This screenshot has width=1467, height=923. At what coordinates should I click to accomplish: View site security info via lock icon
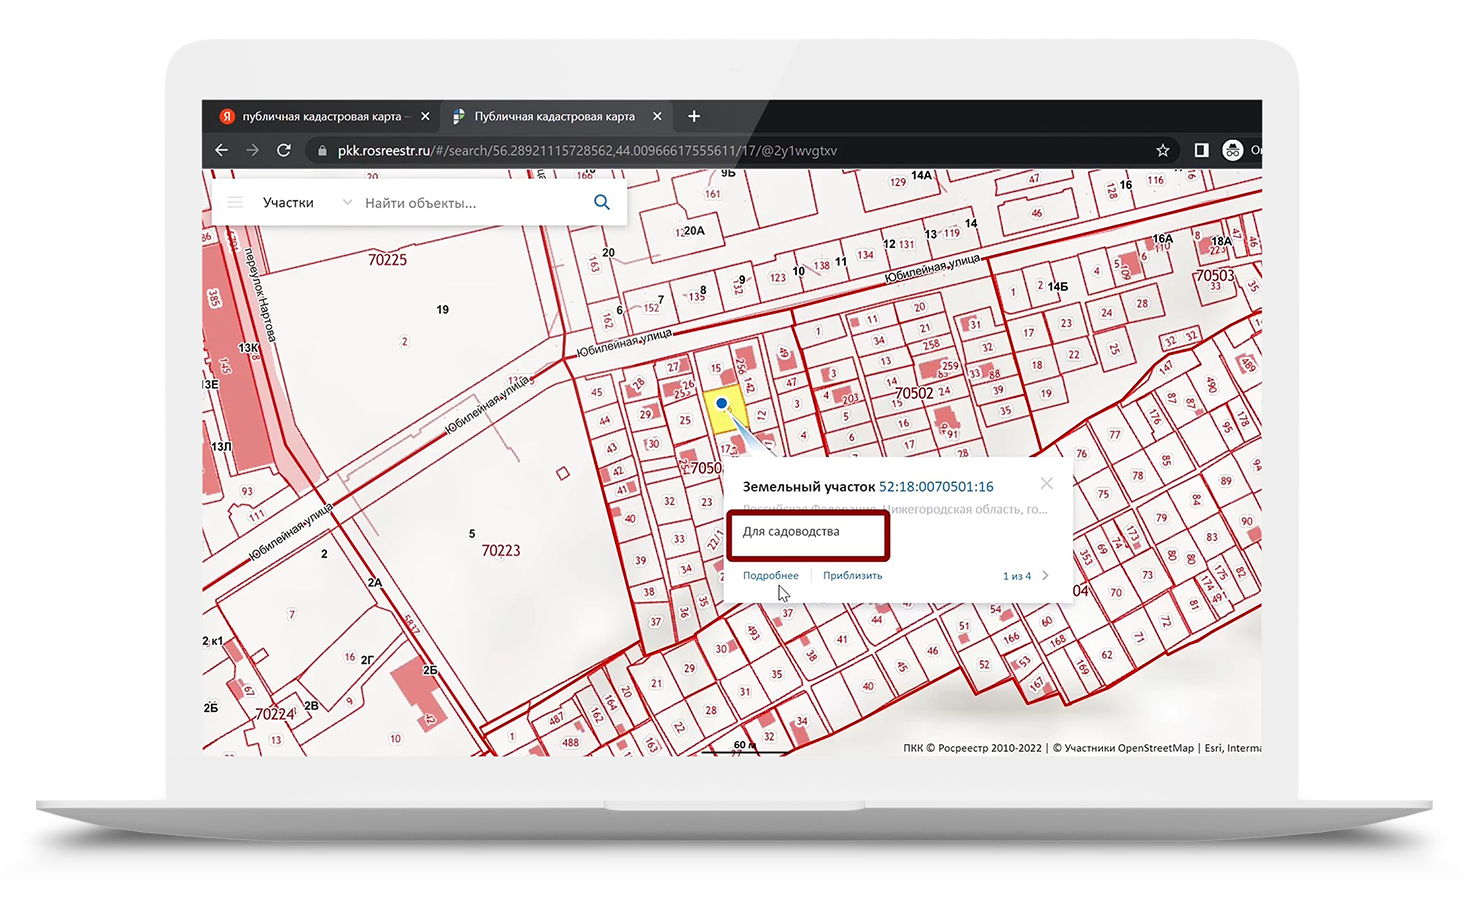click(321, 151)
